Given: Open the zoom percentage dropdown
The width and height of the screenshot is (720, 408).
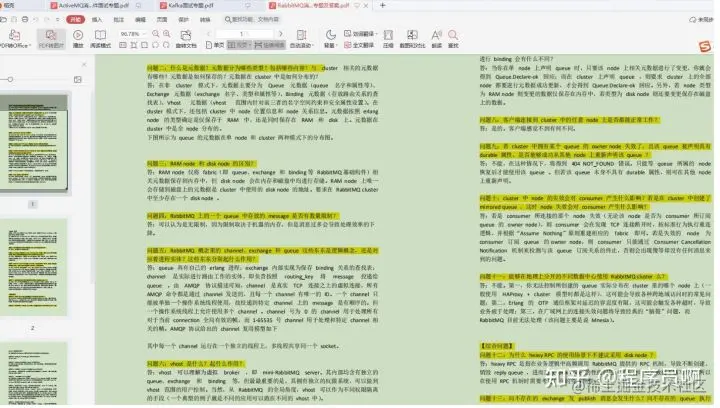Looking at the screenshot, I should tap(144, 34).
